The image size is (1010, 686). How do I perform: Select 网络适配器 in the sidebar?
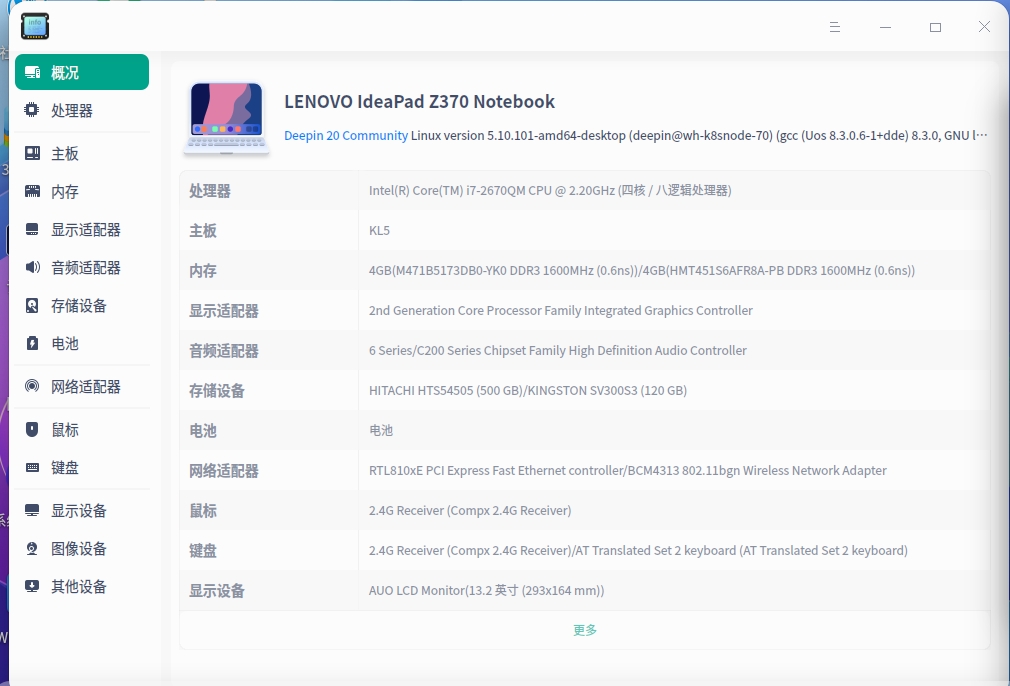(x=82, y=386)
